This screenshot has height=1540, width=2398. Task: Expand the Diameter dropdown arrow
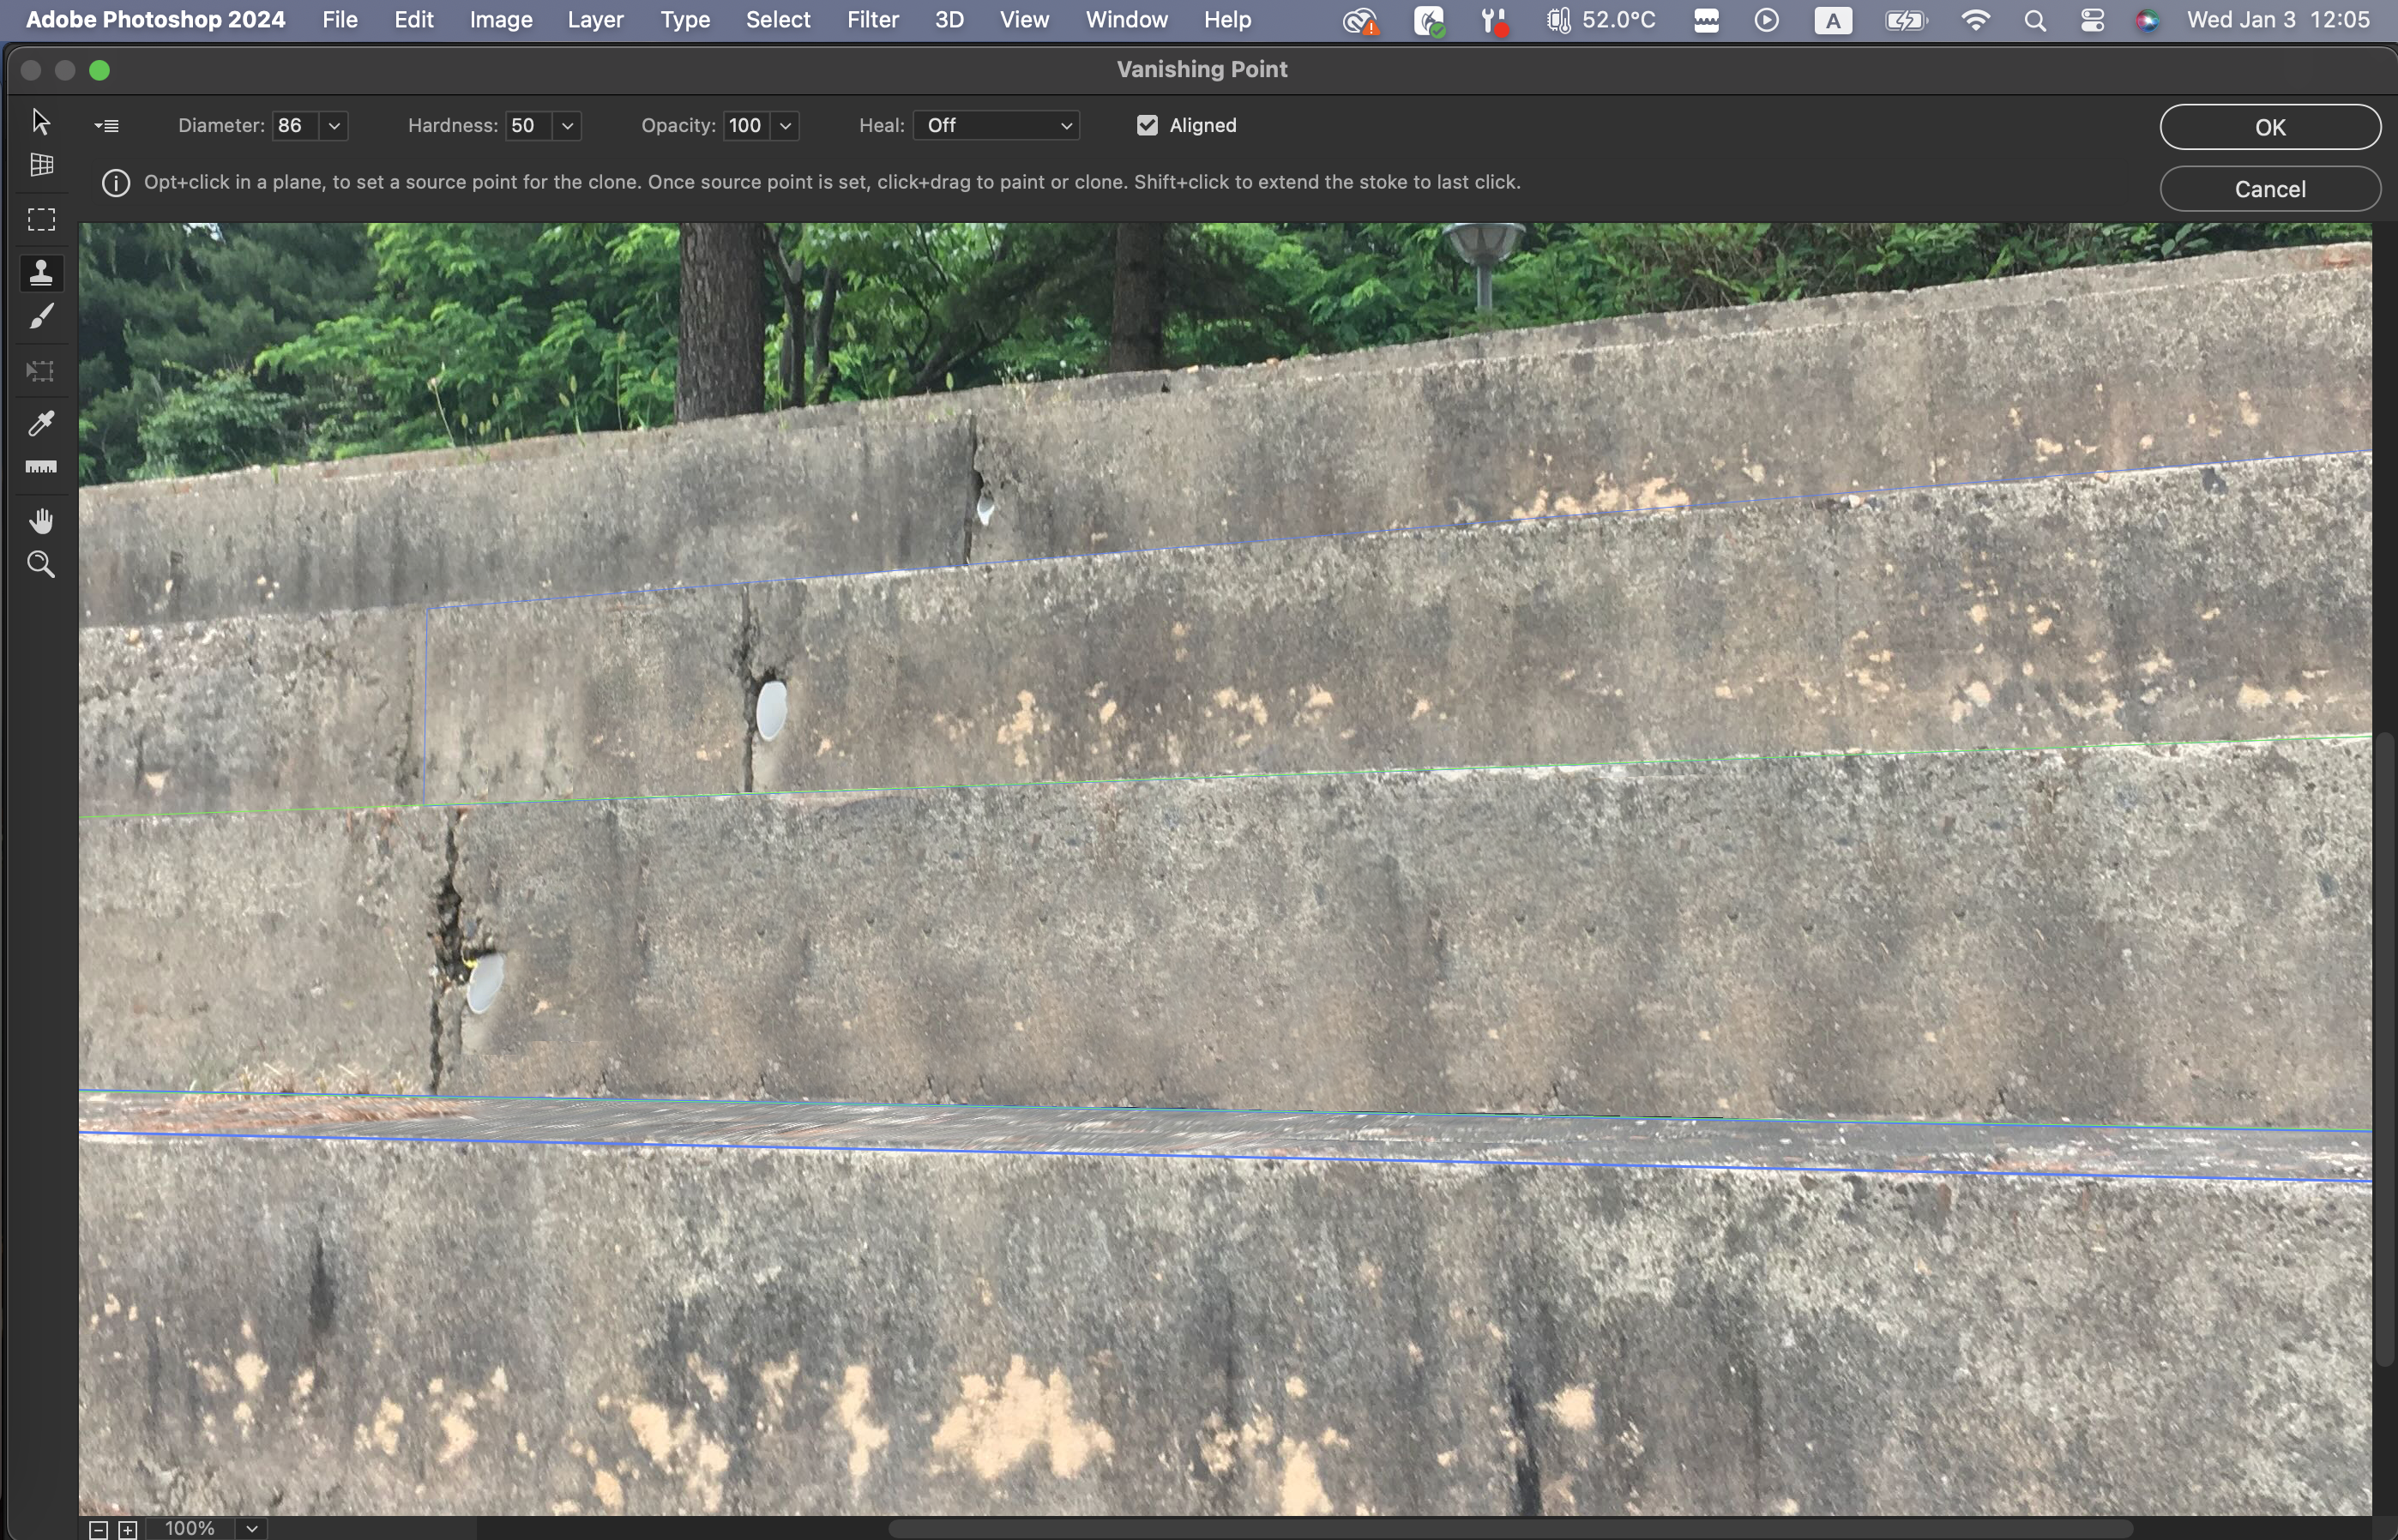coord(334,126)
